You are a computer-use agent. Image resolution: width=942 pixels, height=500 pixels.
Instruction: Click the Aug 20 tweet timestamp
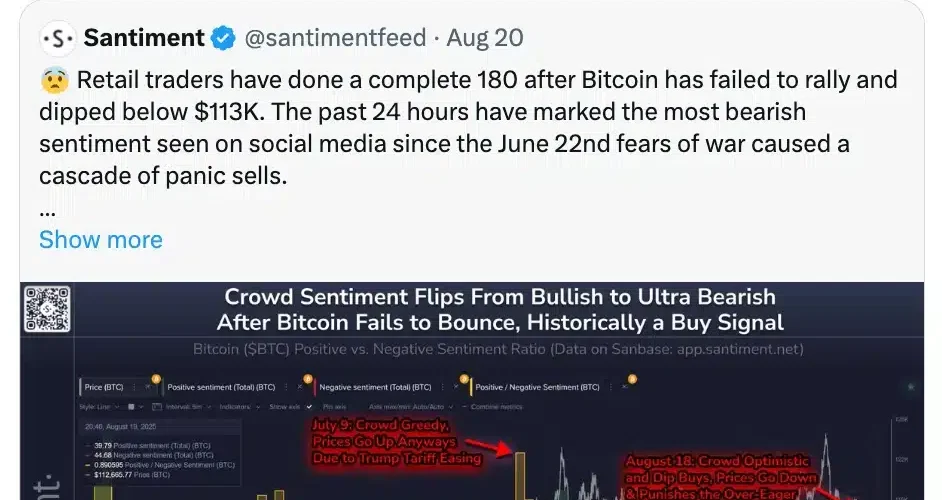pos(484,39)
